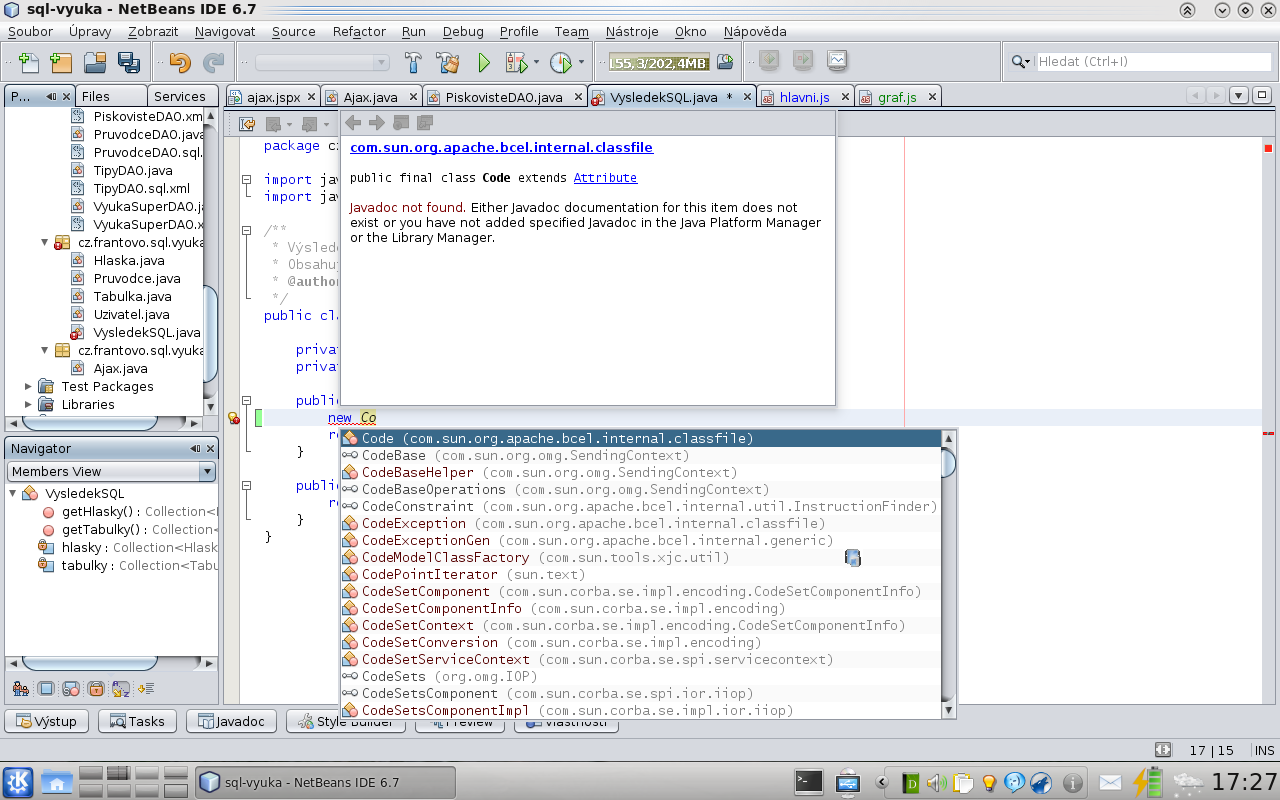
Task: Click the profiler telemetry chart toolbar icon
Action: 837,61
